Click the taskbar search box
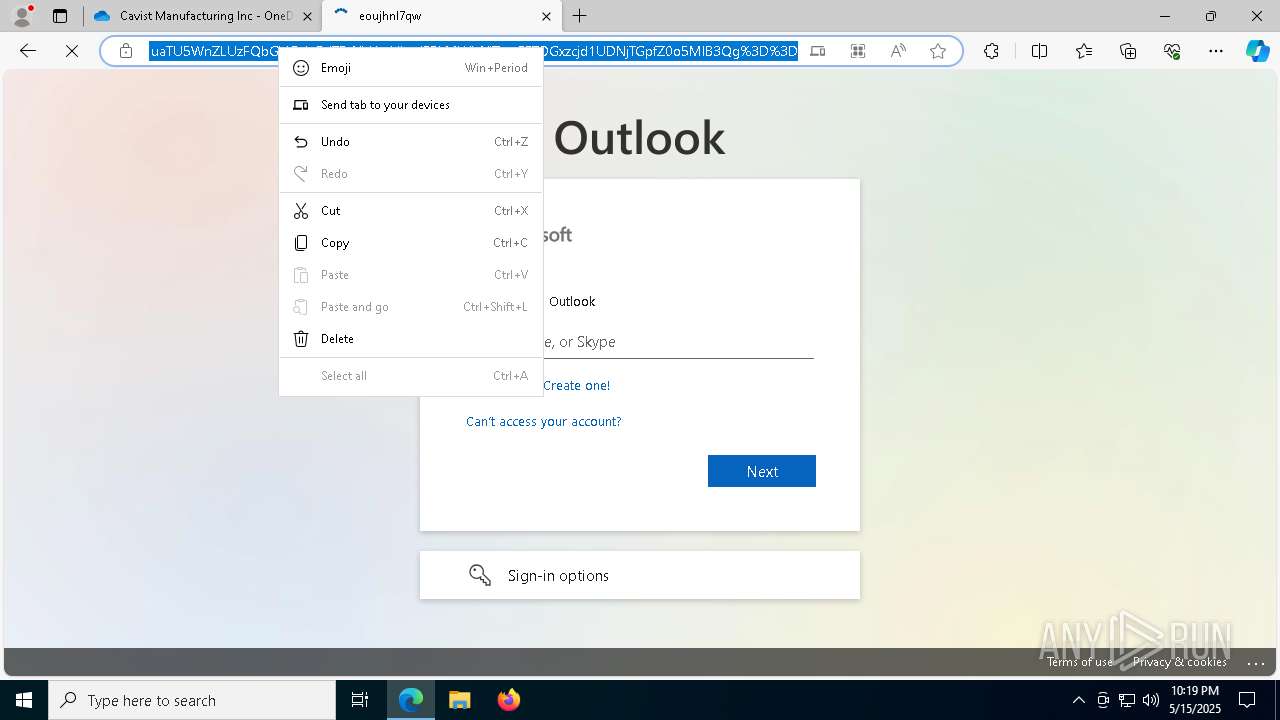The width and height of the screenshot is (1280, 720). [192, 700]
